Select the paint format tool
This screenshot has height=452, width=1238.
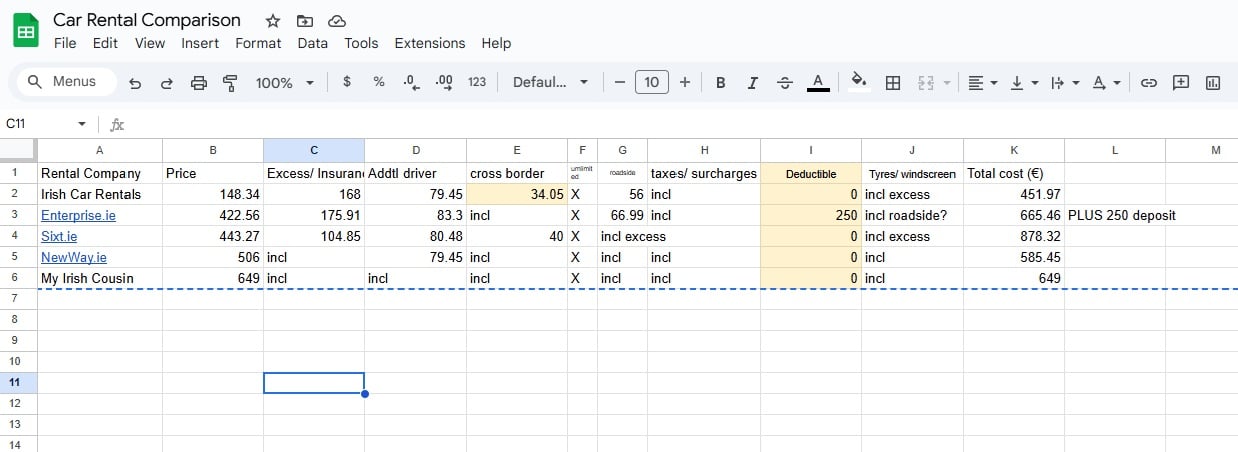click(x=230, y=83)
